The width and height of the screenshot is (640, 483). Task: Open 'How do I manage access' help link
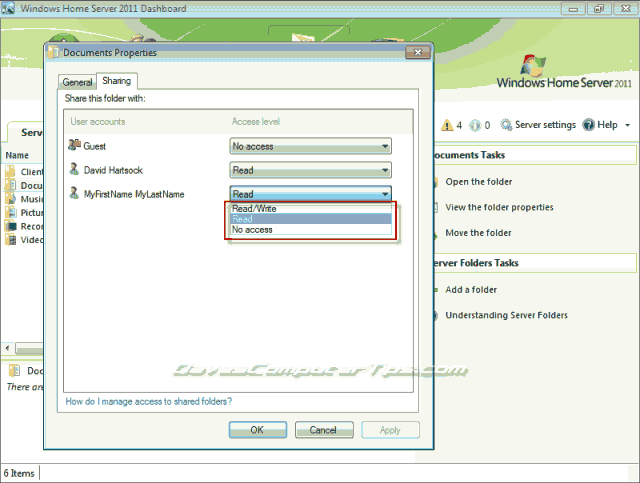click(149, 401)
